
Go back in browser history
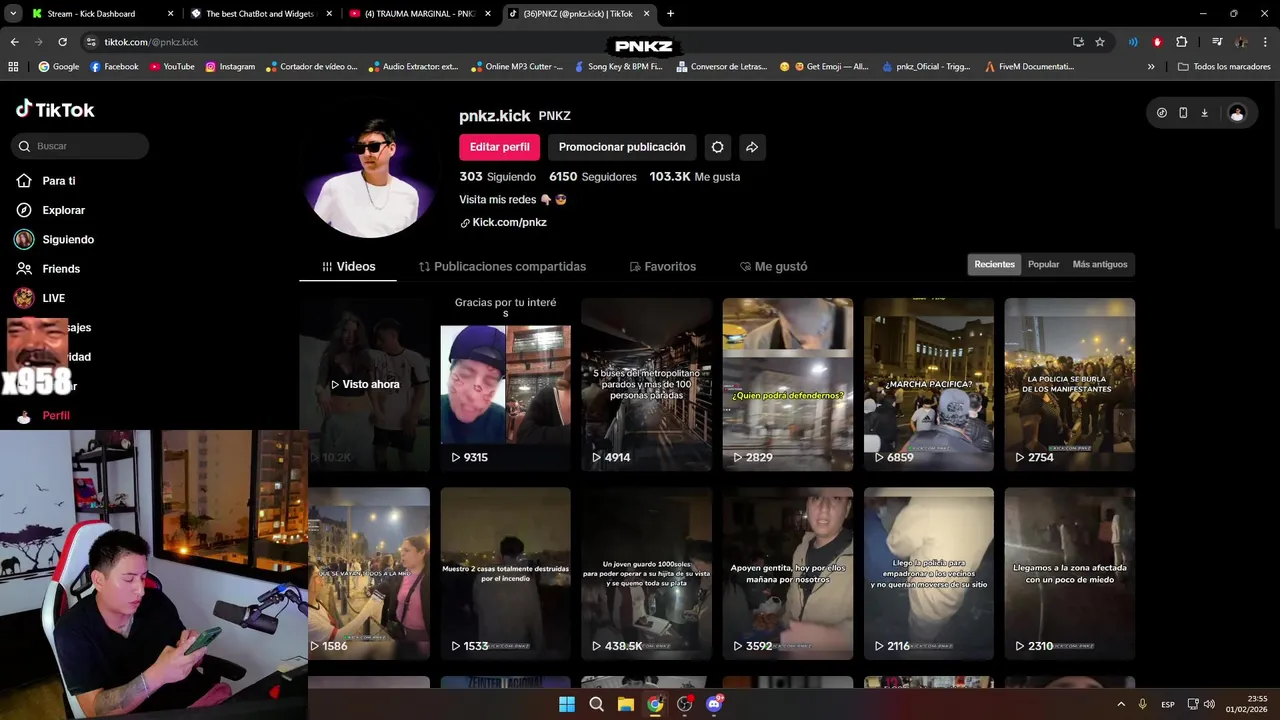click(x=15, y=42)
